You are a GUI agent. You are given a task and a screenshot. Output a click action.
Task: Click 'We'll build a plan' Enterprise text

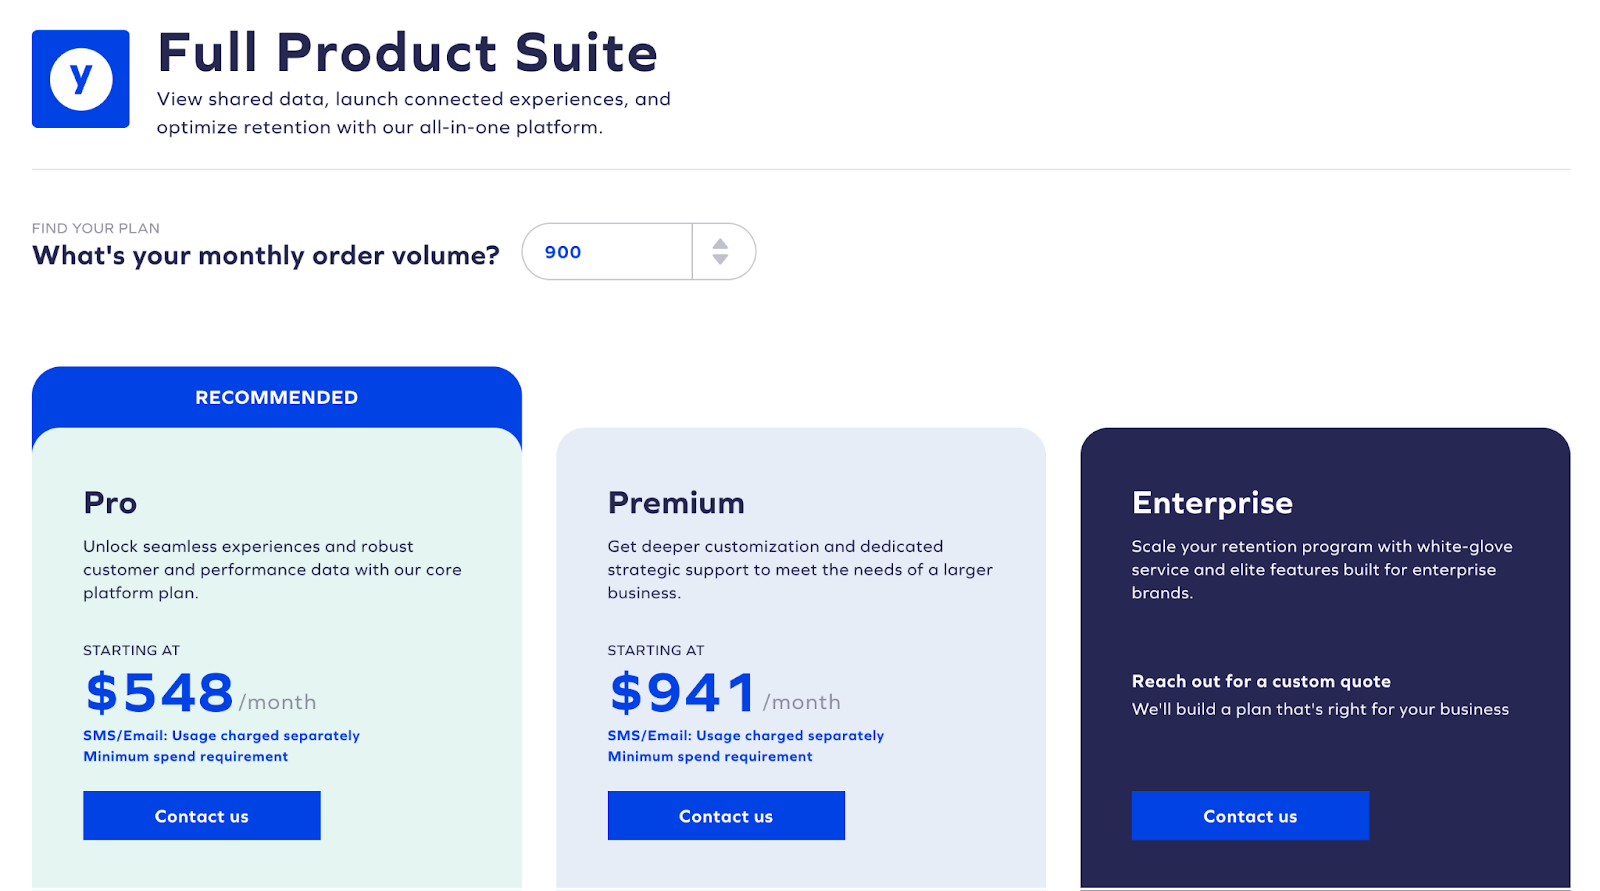coord(1320,709)
